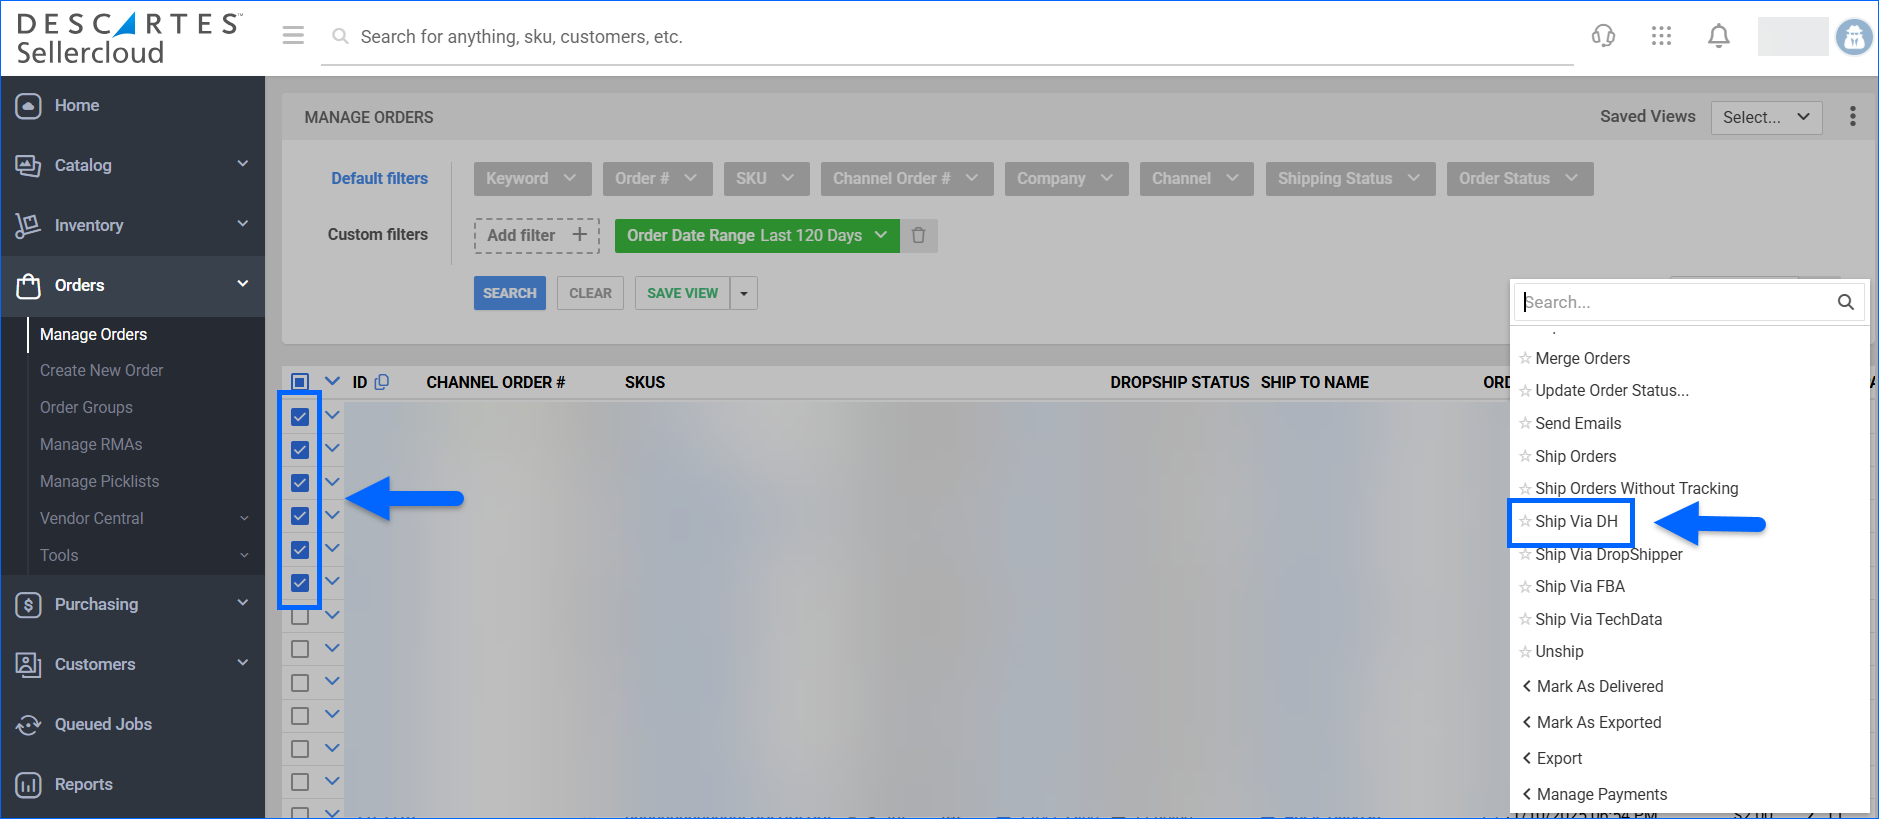
Task: Expand the Shipping Status filter dropdown
Action: pyautogui.click(x=1349, y=179)
